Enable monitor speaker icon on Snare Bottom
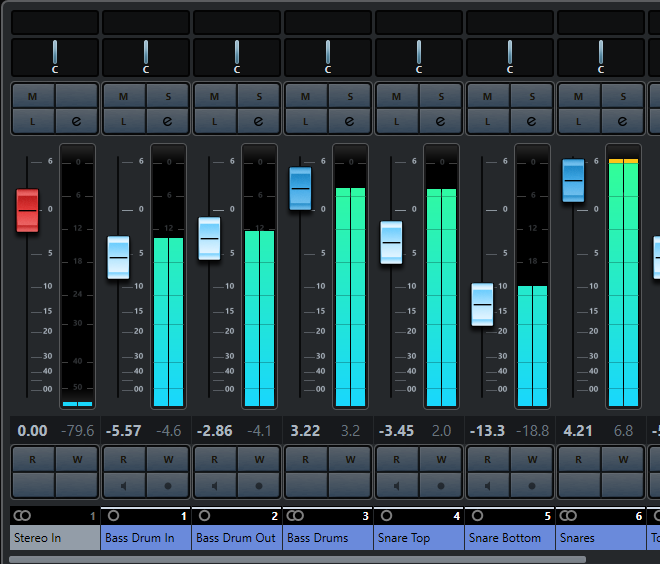Image resolution: width=660 pixels, height=564 pixels. tap(488, 485)
